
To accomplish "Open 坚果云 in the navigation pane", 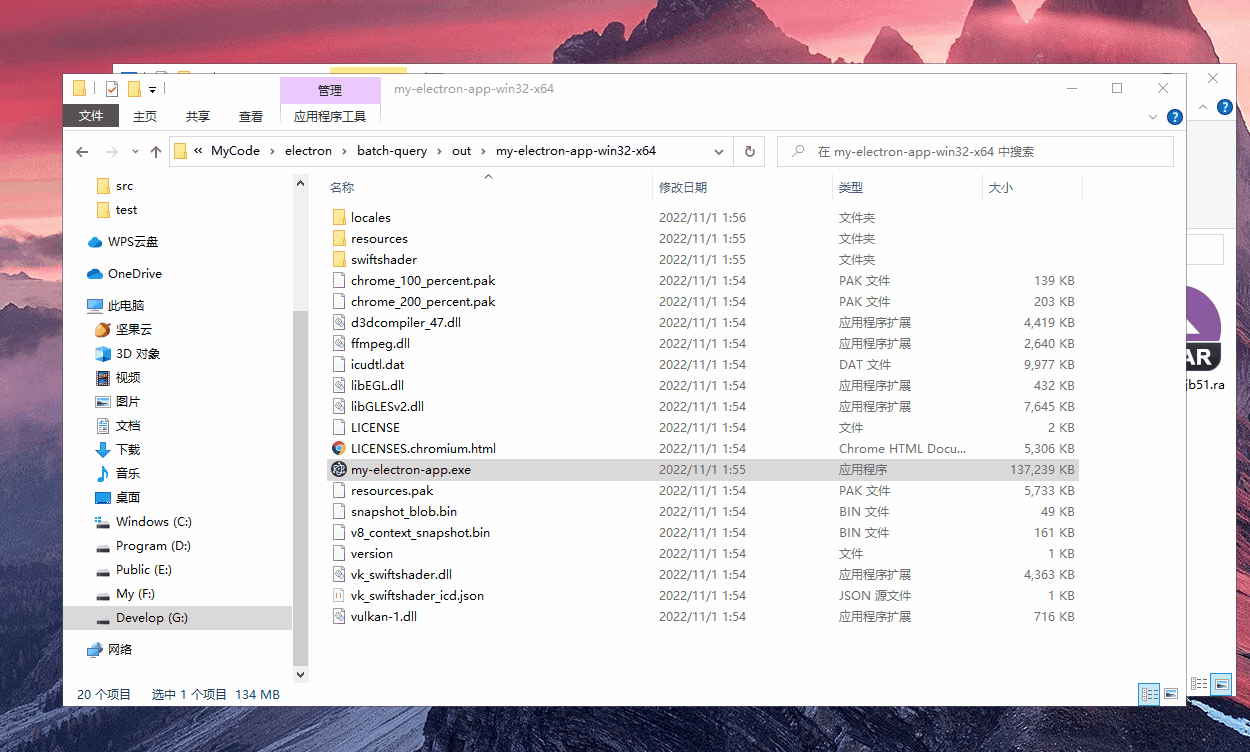I will (124, 330).
